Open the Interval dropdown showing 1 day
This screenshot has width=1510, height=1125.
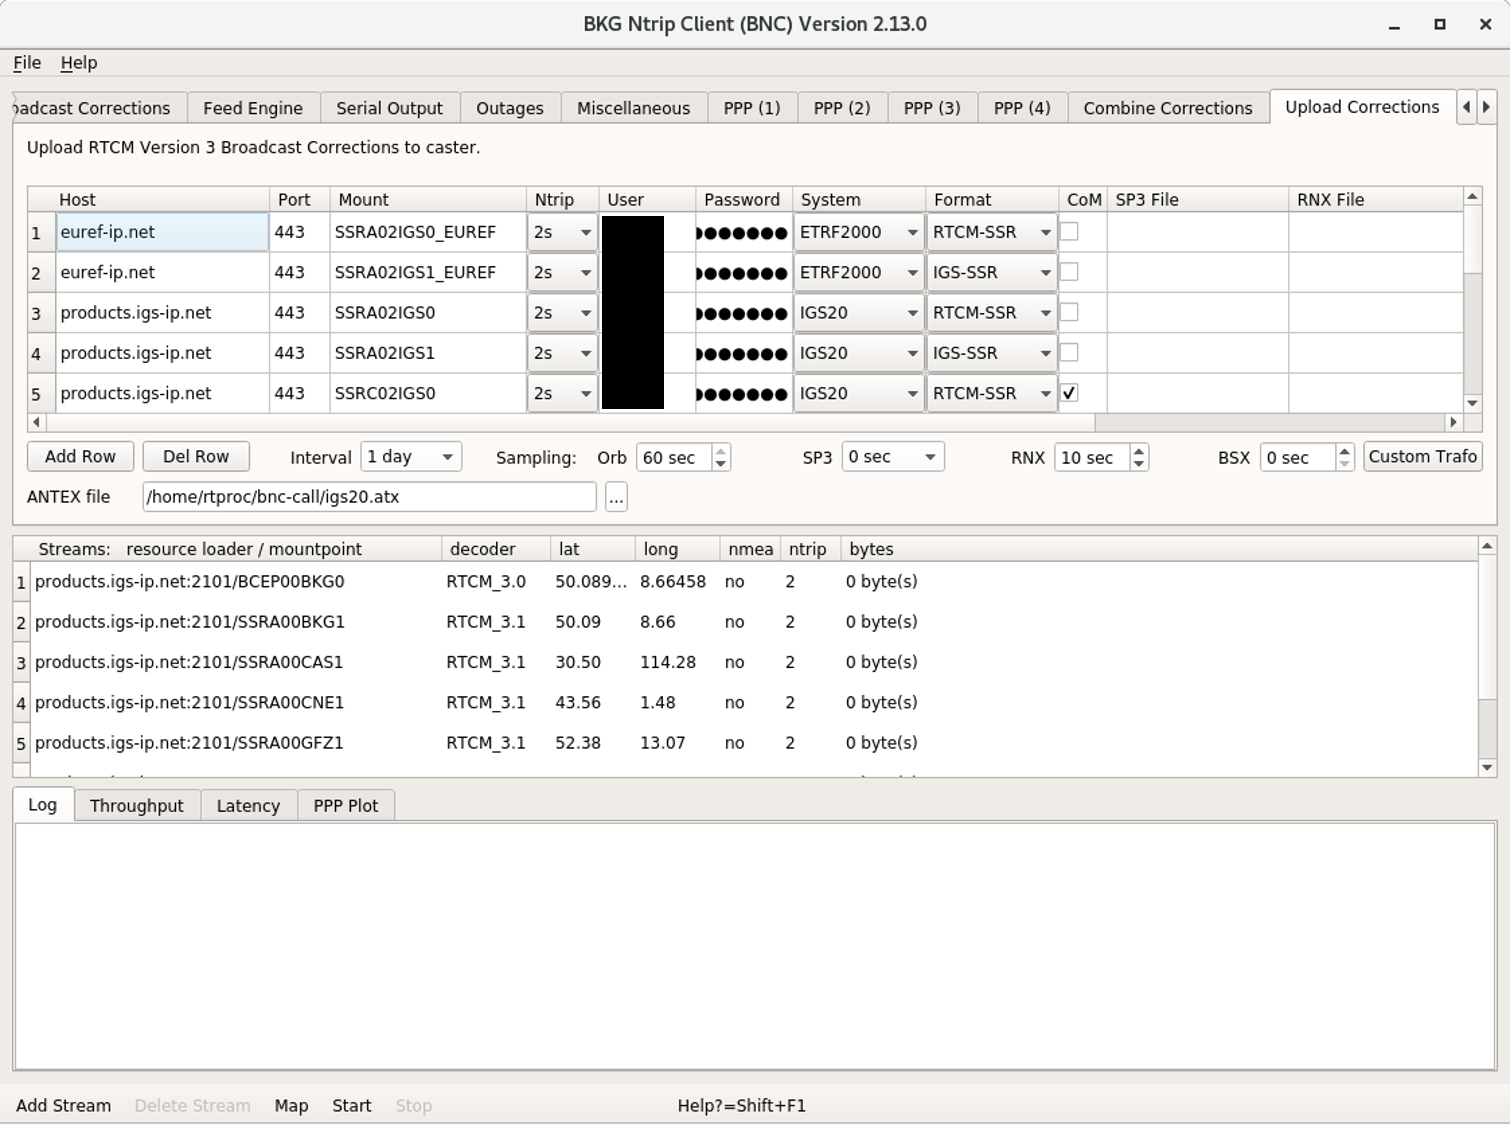tap(410, 457)
